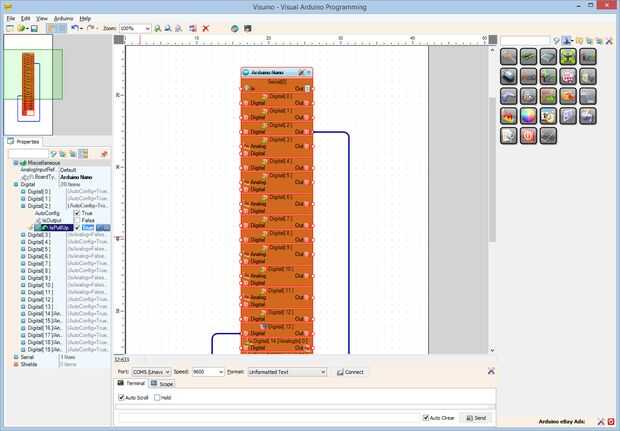Click the Open project folder icon
Viewport: 620px width, 431px height.
tap(21, 28)
